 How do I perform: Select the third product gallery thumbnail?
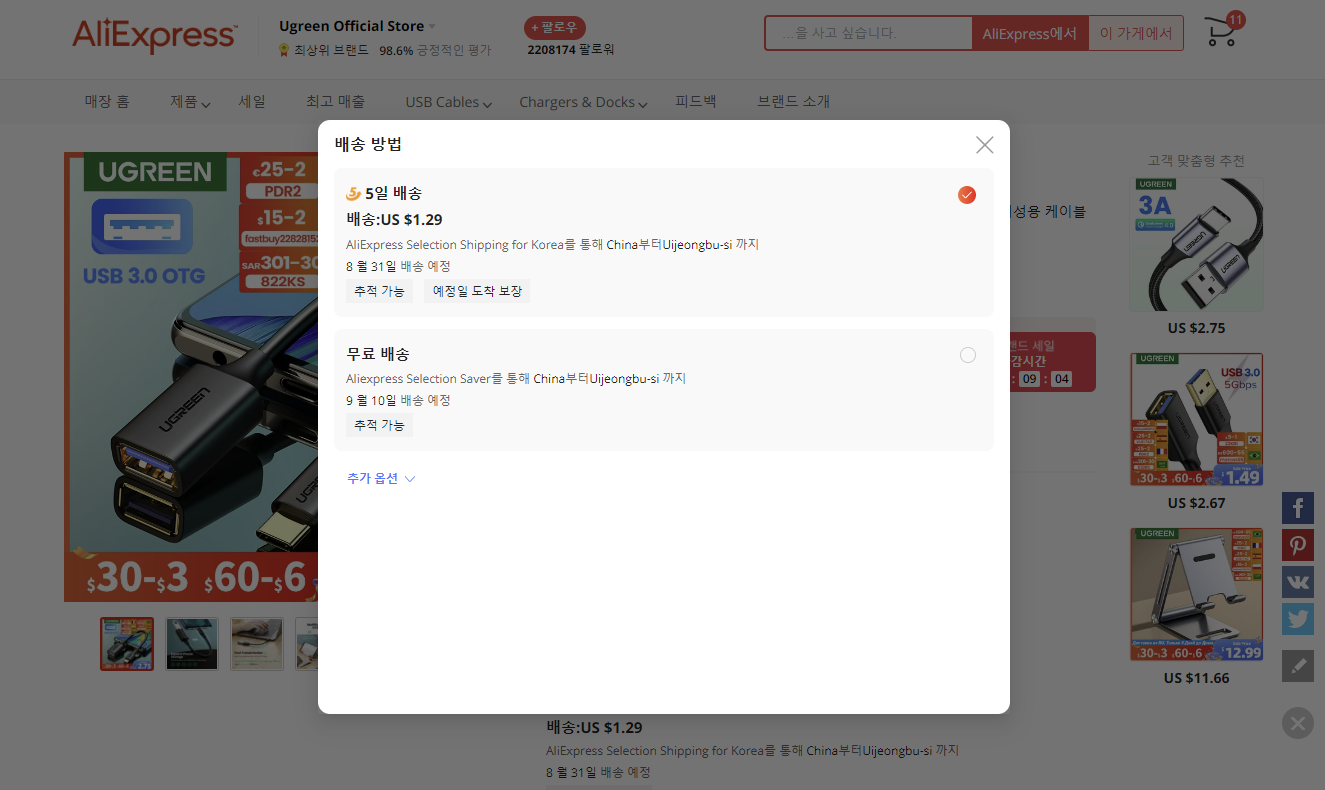[x=257, y=644]
